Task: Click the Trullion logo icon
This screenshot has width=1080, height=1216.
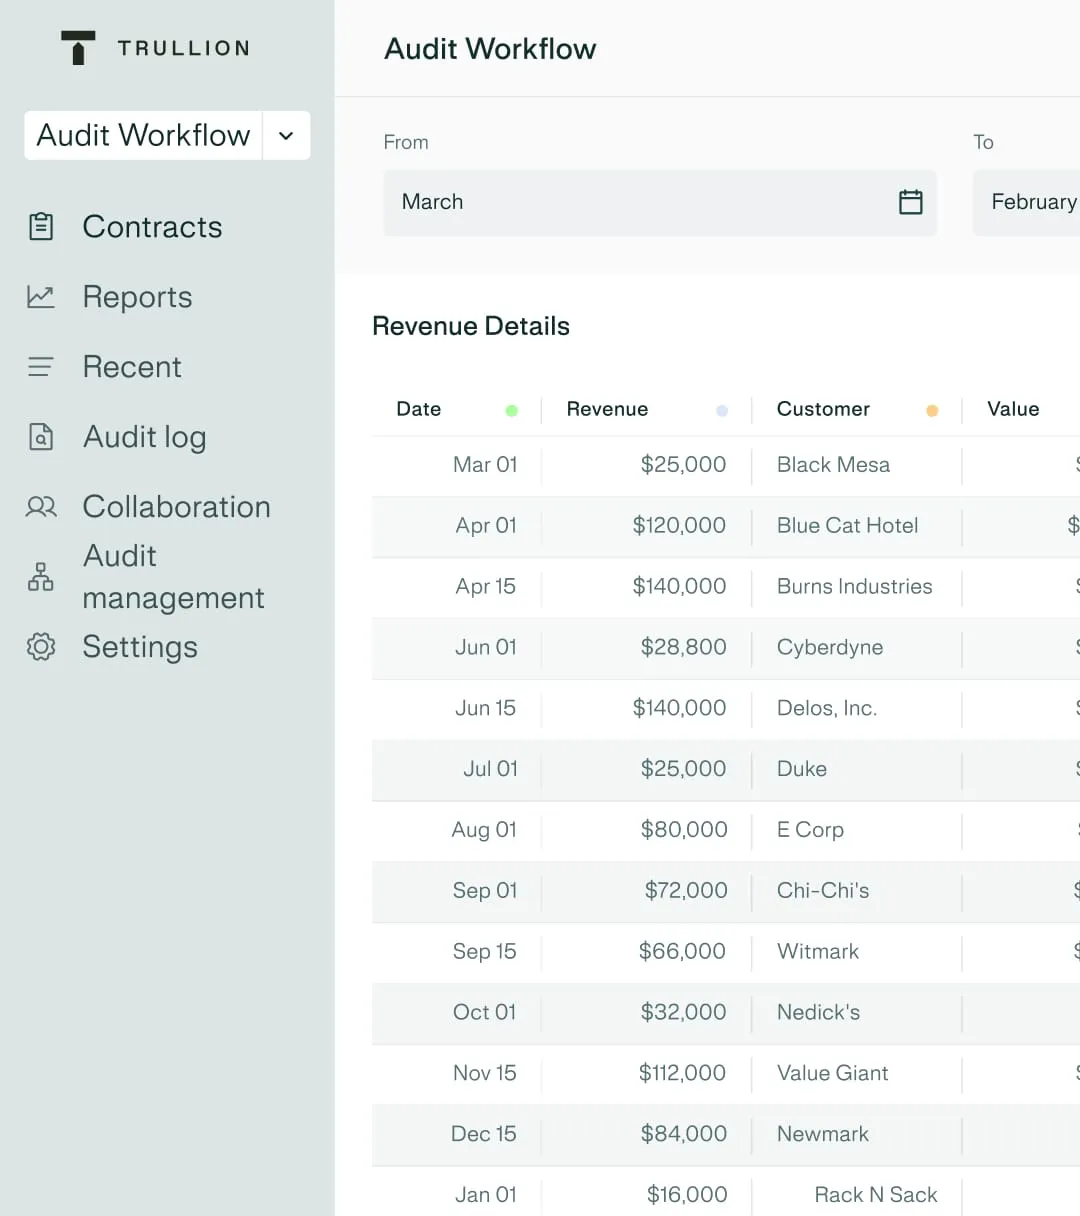Action: pyautogui.click(x=78, y=48)
